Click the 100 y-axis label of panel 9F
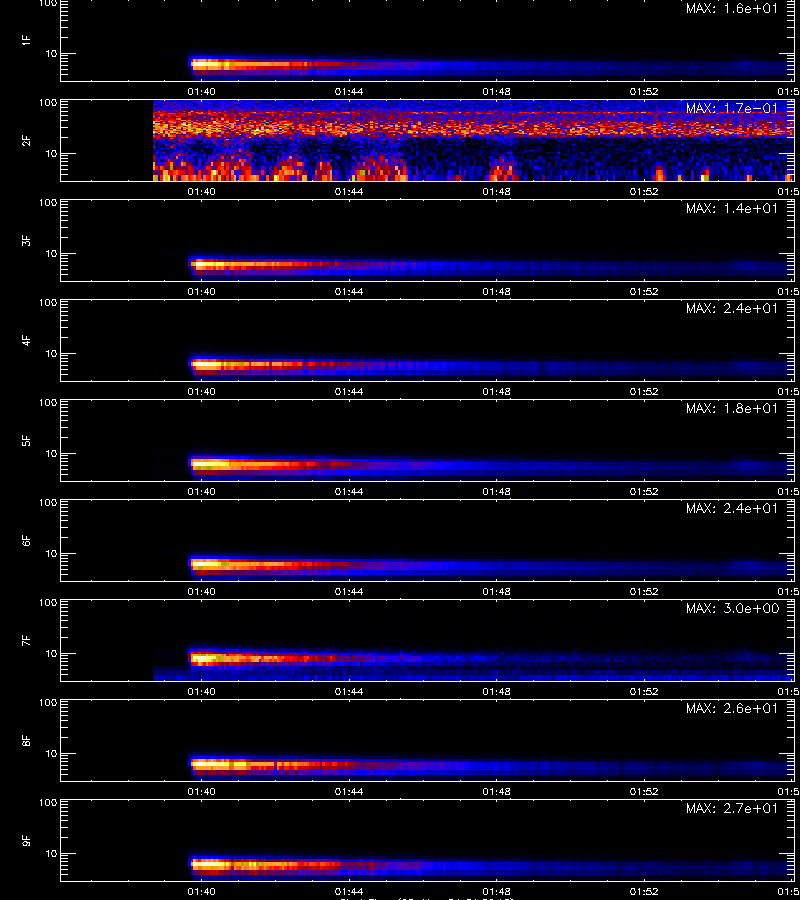 [x=48, y=802]
